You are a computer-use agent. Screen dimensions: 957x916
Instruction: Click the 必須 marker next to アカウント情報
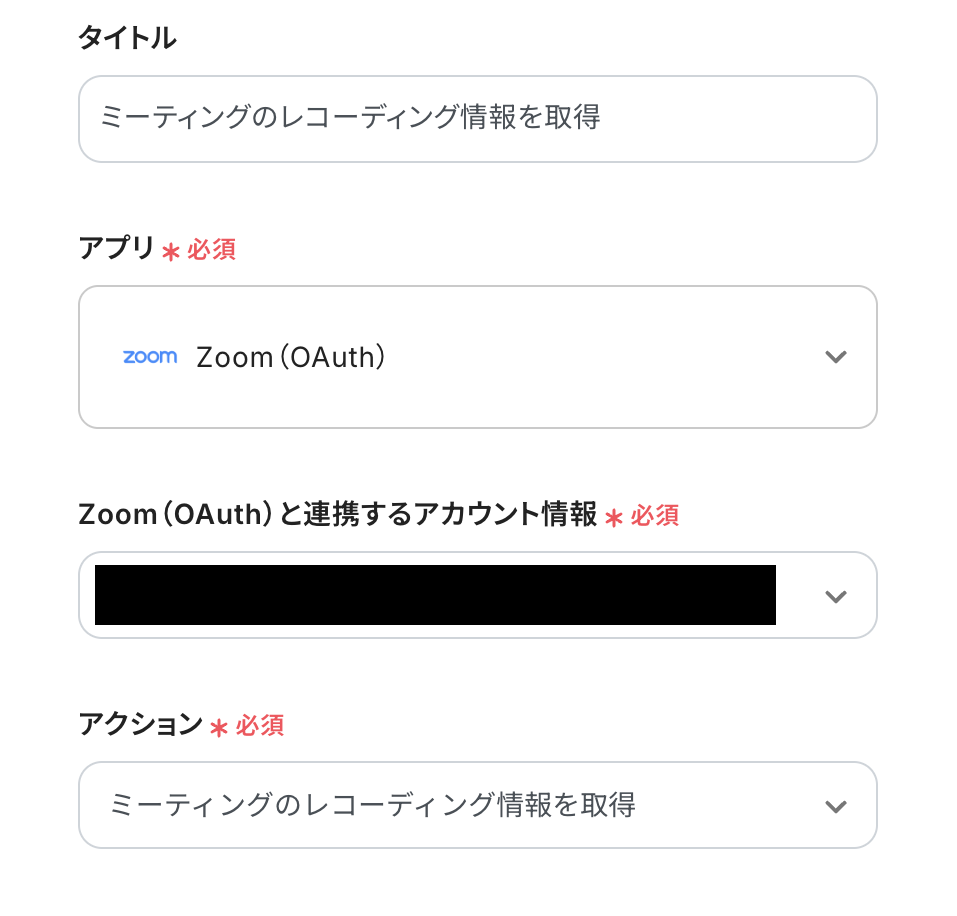tap(655, 516)
